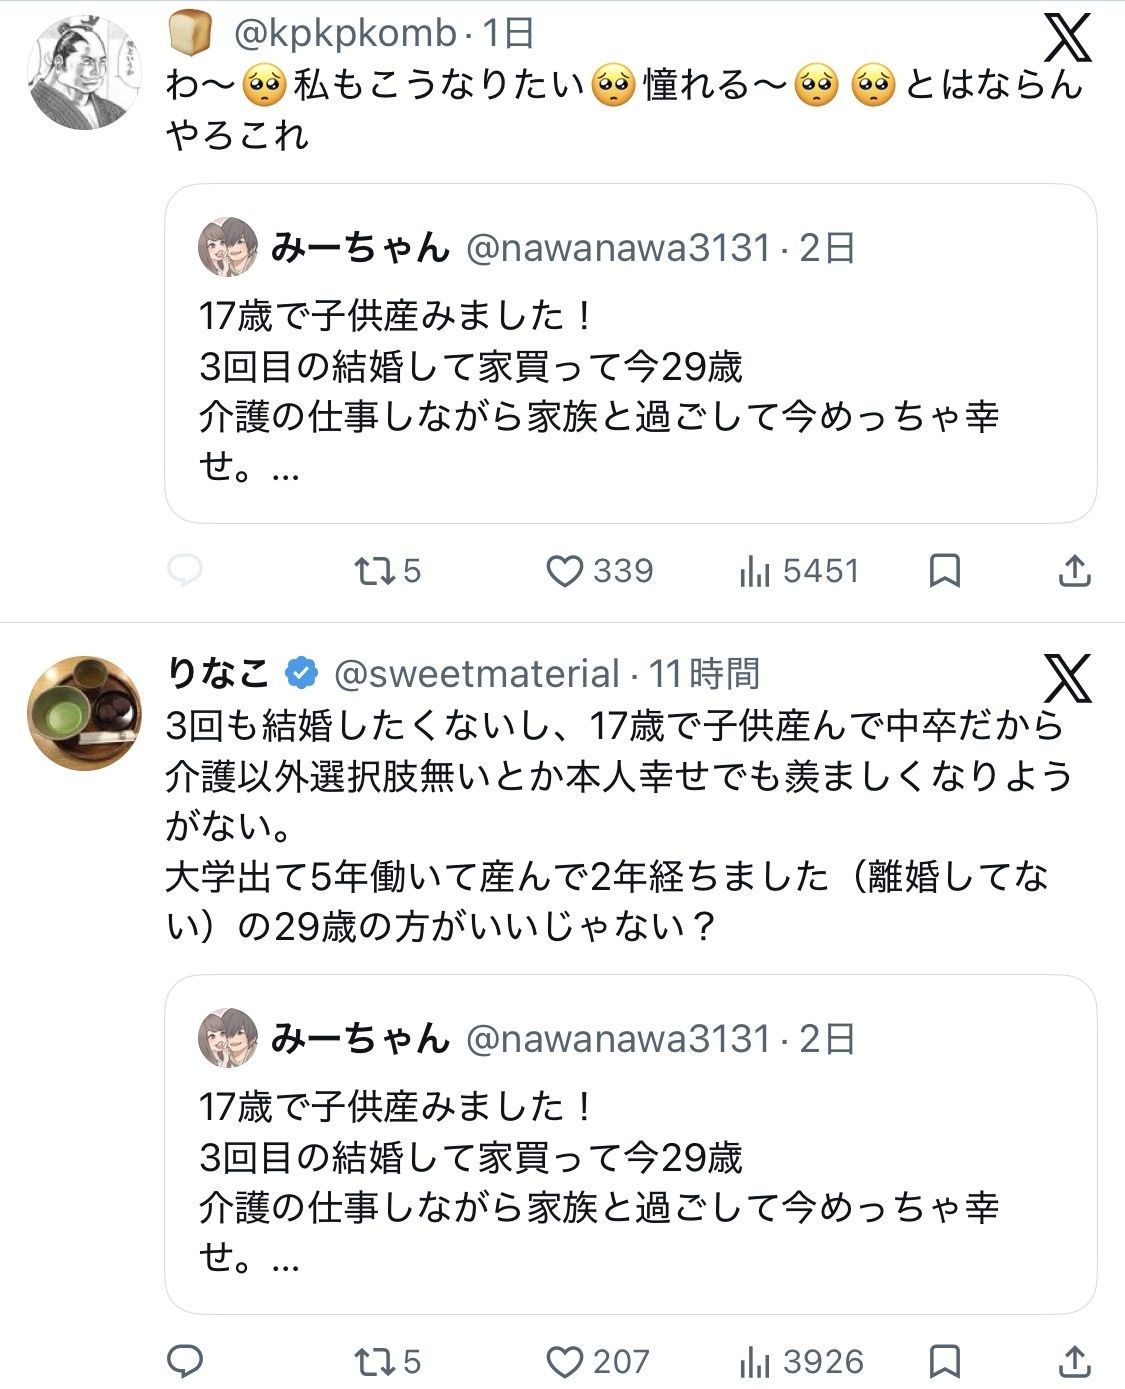The width and height of the screenshot is (1125, 1389).
Task: Click the X logo on the first tweet
Action: pos(1068,40)
